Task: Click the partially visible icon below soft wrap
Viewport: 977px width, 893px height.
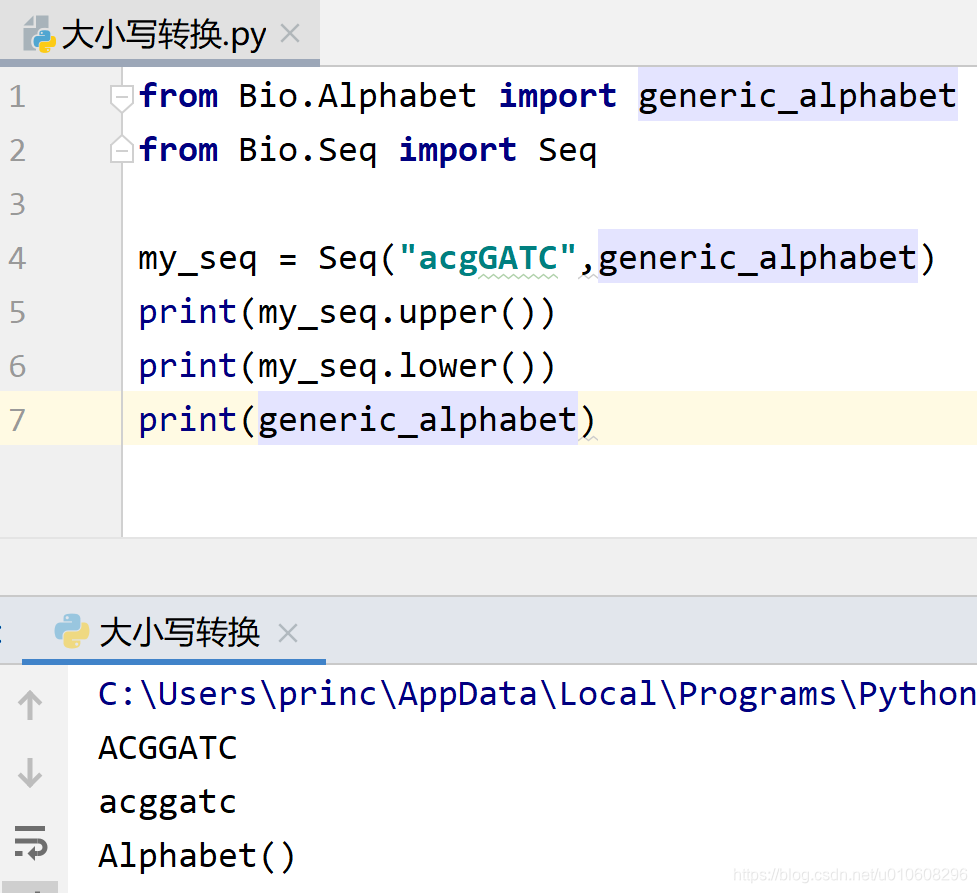Action: [31, 886]
